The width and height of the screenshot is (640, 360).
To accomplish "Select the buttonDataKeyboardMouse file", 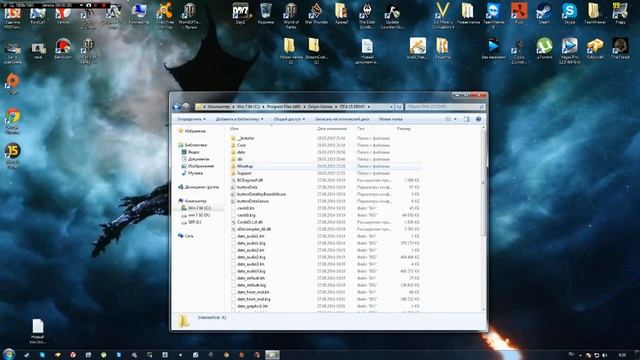I will pyautogui.click(x=324, y=194).
